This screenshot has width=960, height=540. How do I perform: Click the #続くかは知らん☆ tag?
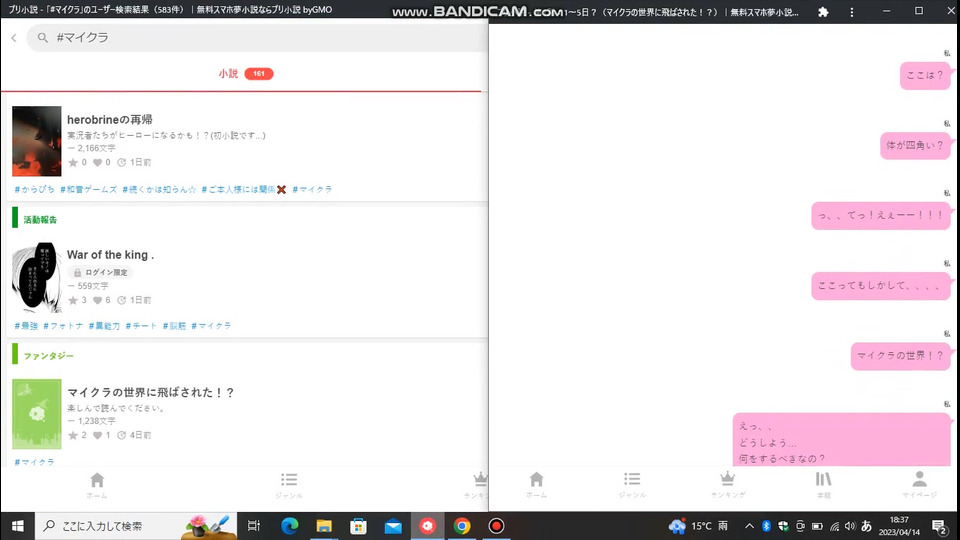click(x=159, y=189)
